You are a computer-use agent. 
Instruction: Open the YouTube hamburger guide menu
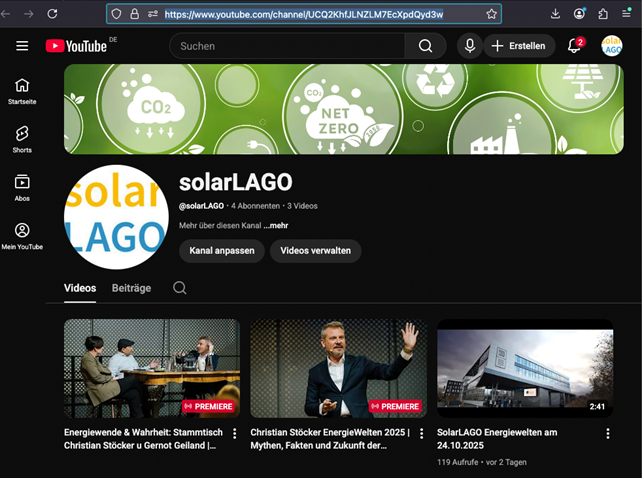[x=22, y=46]
